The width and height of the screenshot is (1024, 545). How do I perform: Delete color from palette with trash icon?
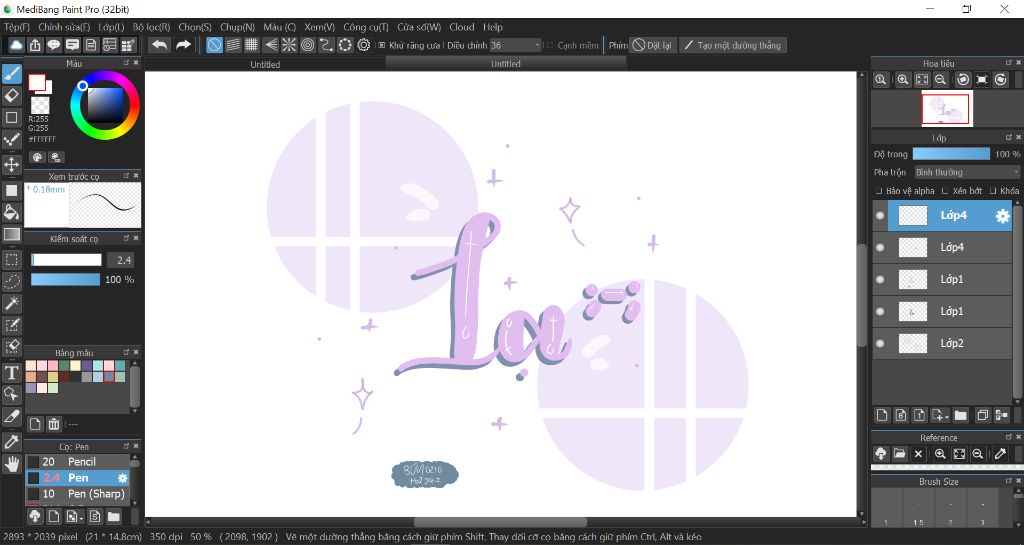pos(54,424)
